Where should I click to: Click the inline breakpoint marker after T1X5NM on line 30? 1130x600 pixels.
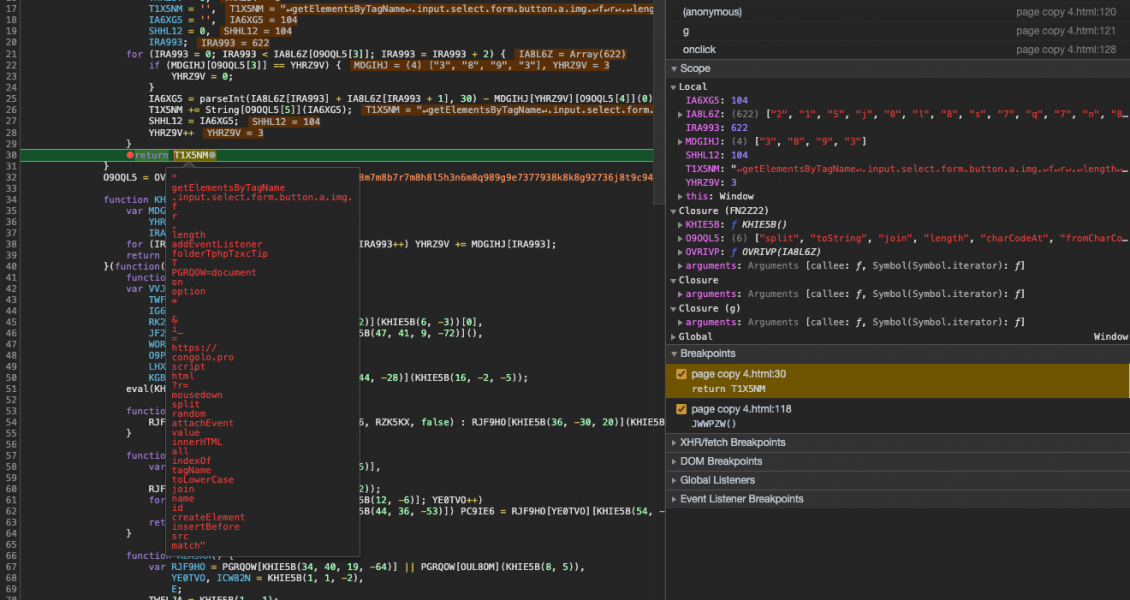213,155
